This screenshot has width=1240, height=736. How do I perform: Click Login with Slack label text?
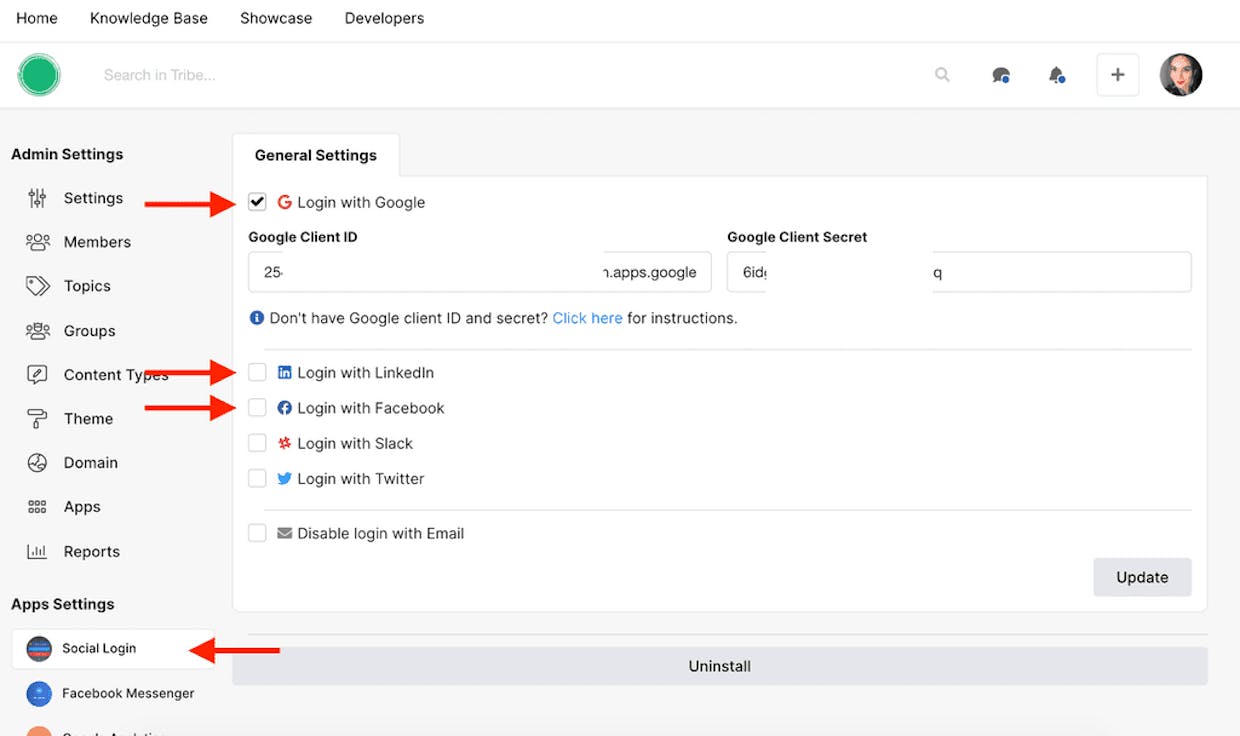(x=355, y=443)
